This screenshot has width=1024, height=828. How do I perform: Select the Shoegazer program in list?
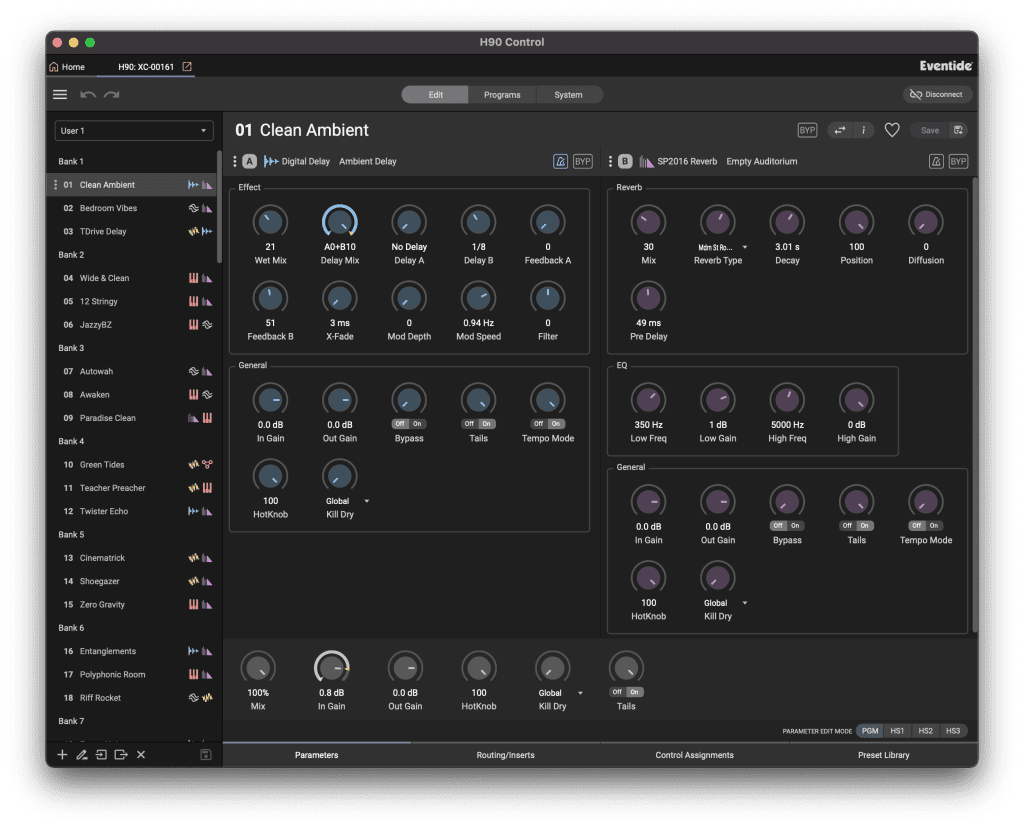[x=102, y=581]
